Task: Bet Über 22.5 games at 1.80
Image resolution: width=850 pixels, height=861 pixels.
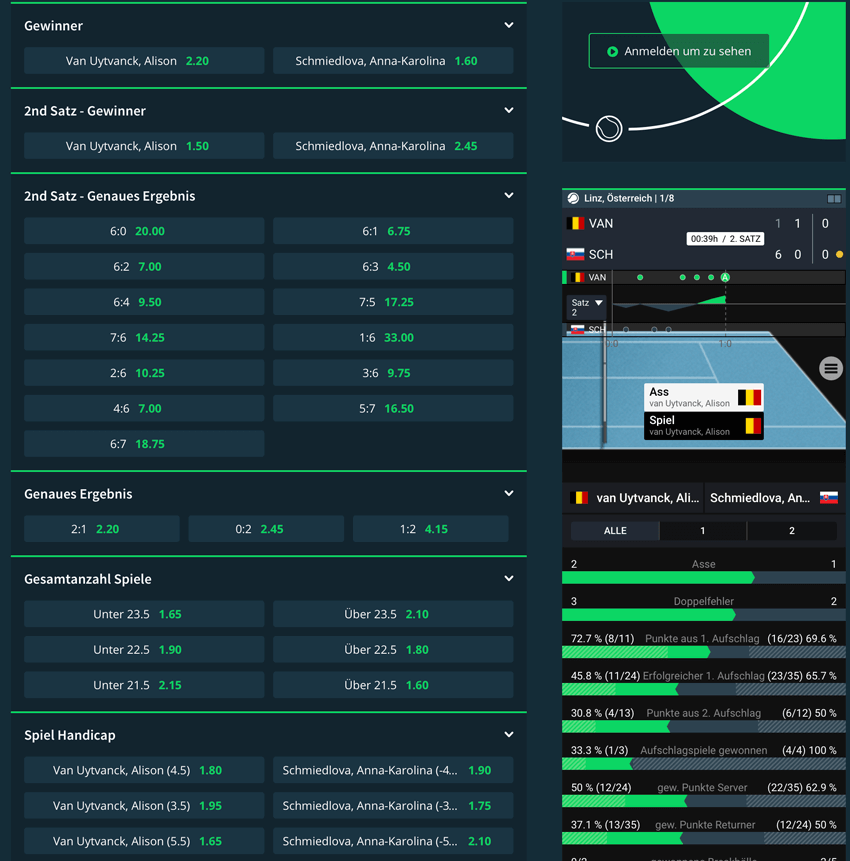Action: (x=393, y=650)
